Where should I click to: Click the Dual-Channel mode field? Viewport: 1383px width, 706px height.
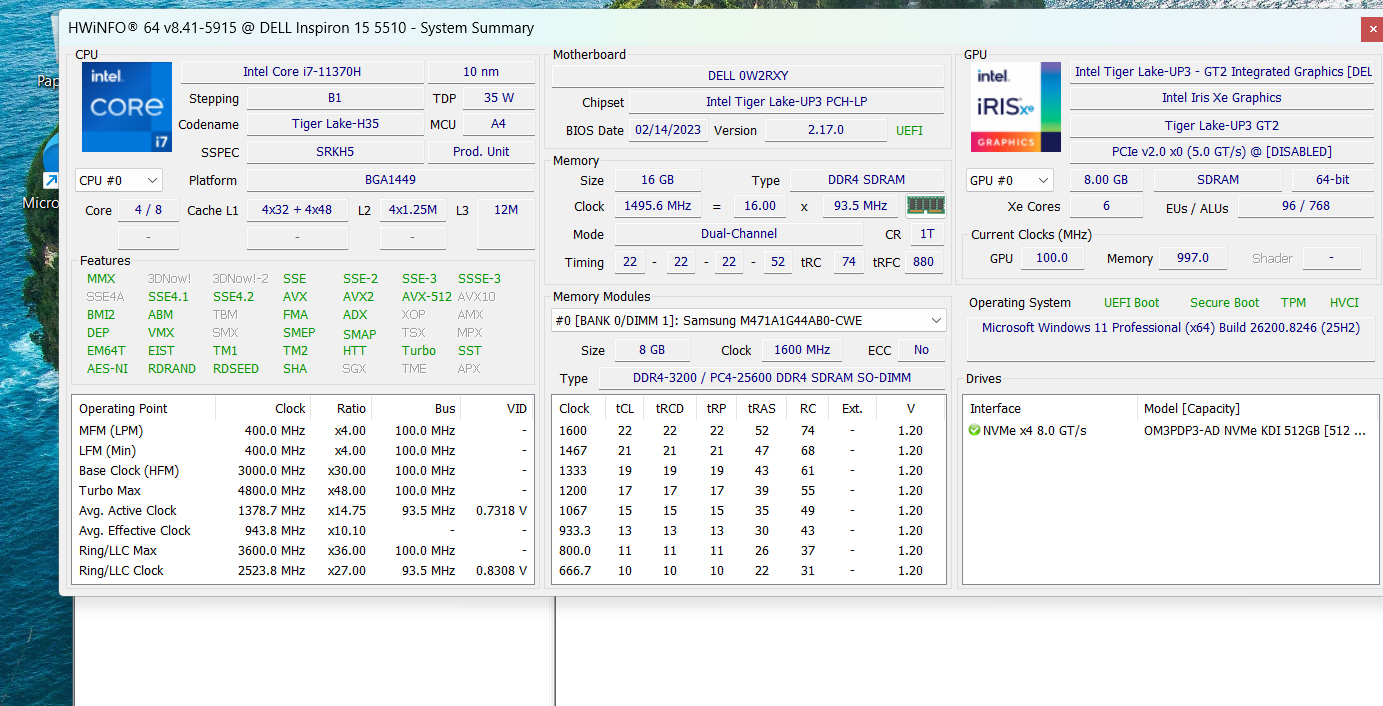tap(739, 234)
